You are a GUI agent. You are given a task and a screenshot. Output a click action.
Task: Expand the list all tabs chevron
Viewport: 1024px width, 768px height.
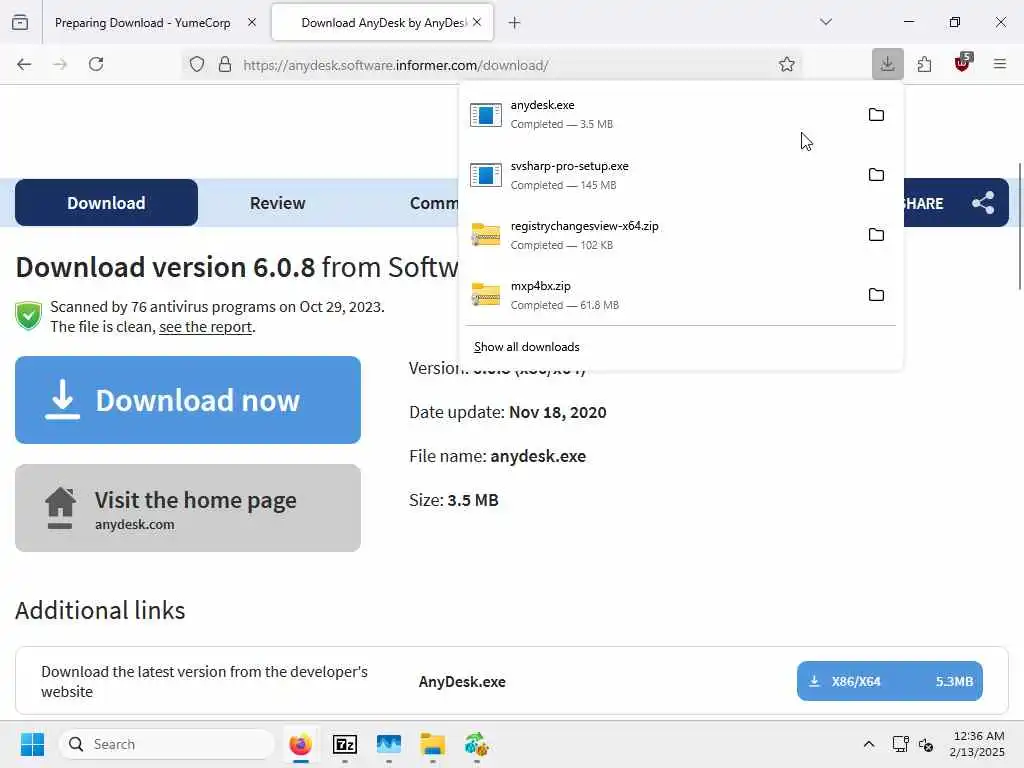825,22
